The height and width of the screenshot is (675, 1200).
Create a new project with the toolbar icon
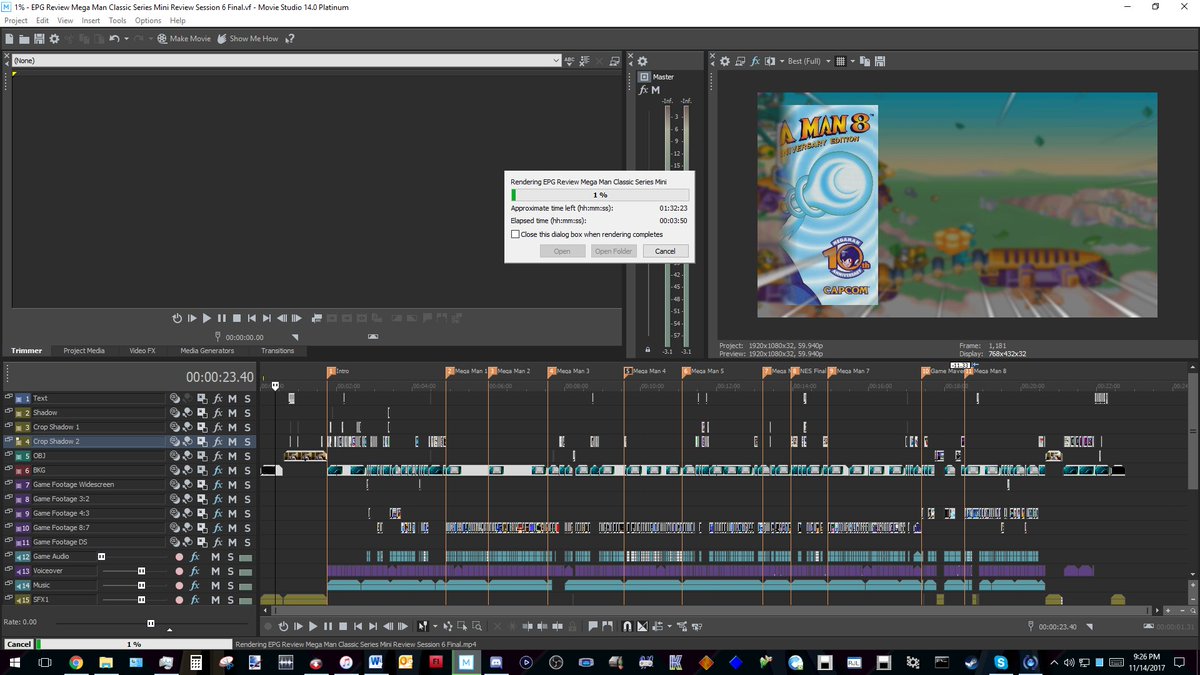click(x=9, y=38)
